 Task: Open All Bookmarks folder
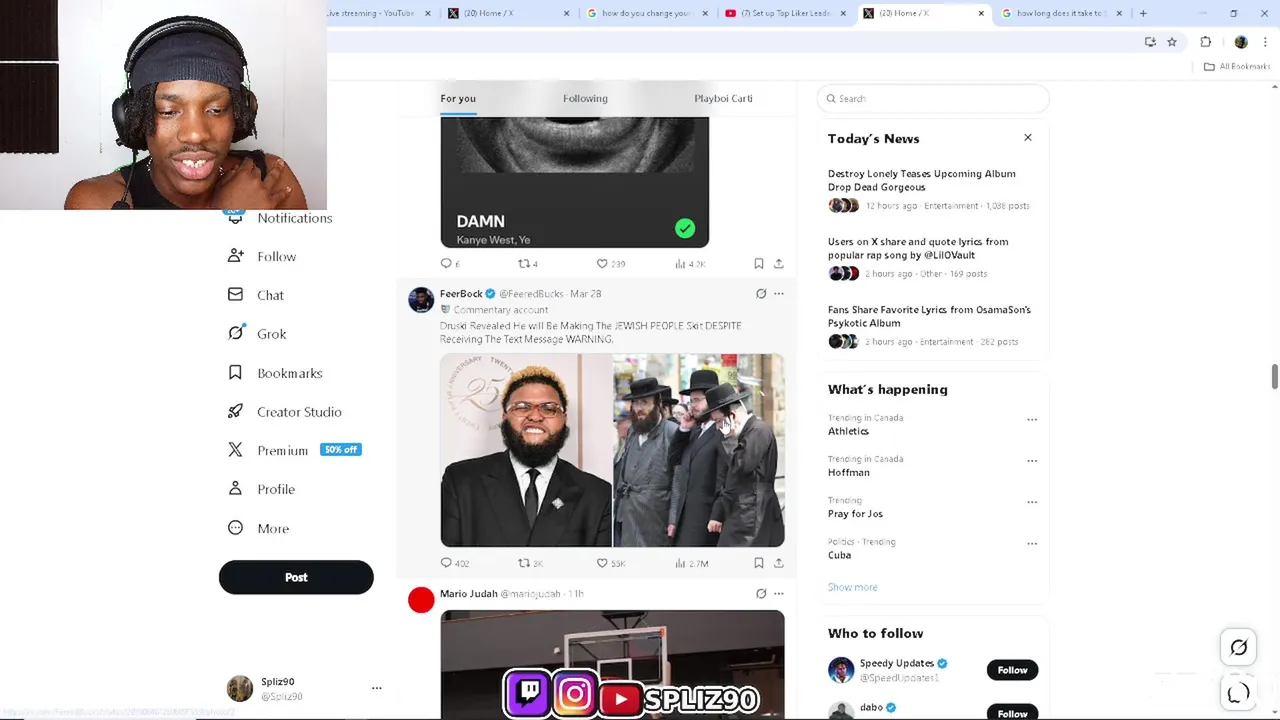(x=1237, y=66)
